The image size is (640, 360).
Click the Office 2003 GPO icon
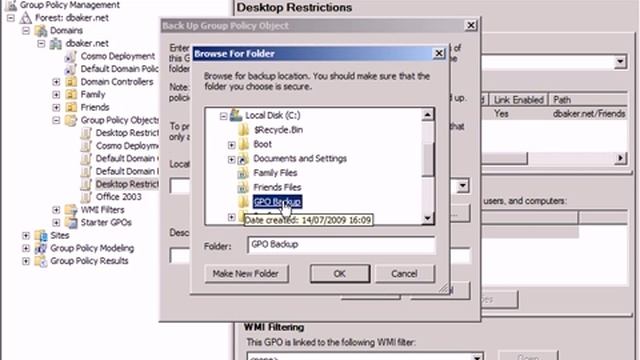point(86,197)
